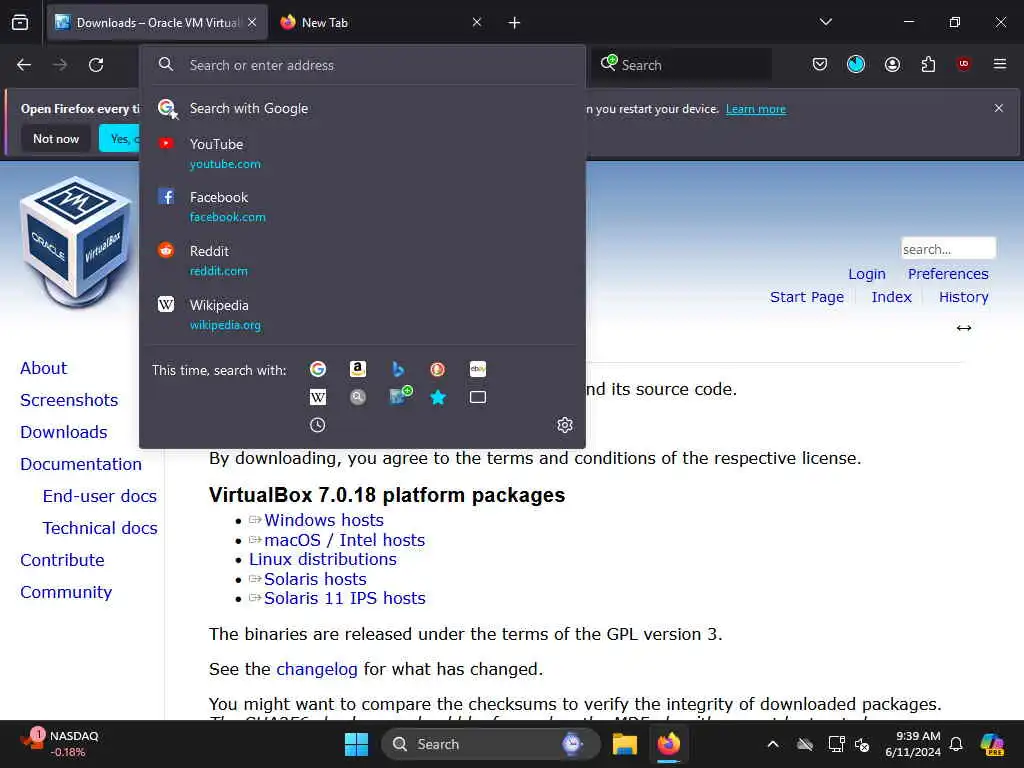Image resolution: width=1024 pixels, height=768 pixels.
Task: Open the Firefox account icon
Action: (892, 65)
